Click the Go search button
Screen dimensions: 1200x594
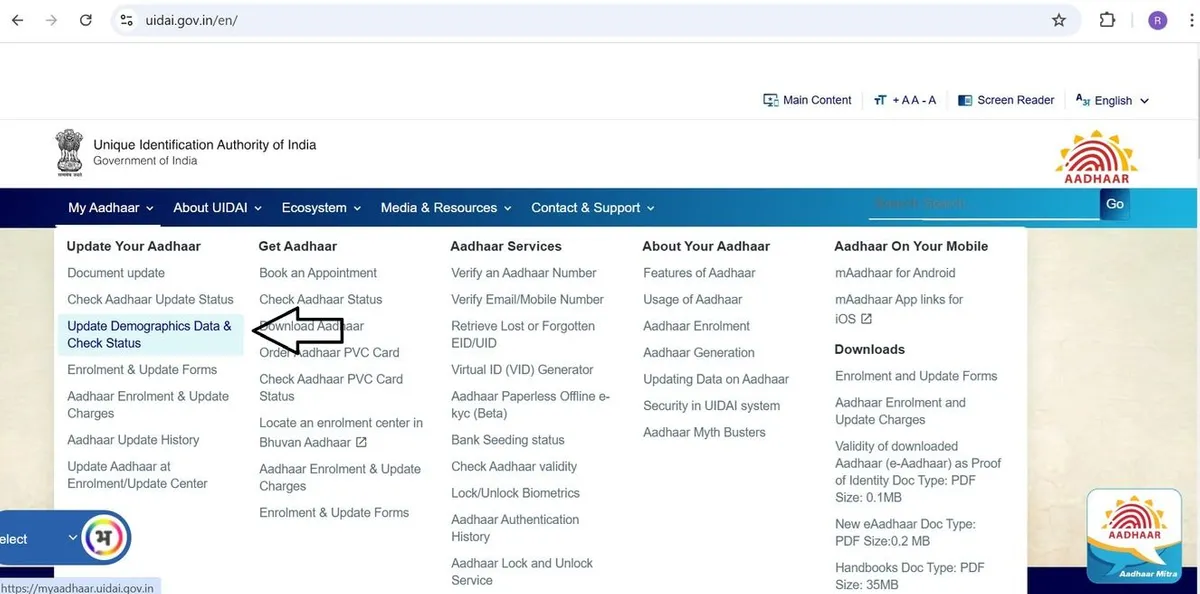(1114, 204)
